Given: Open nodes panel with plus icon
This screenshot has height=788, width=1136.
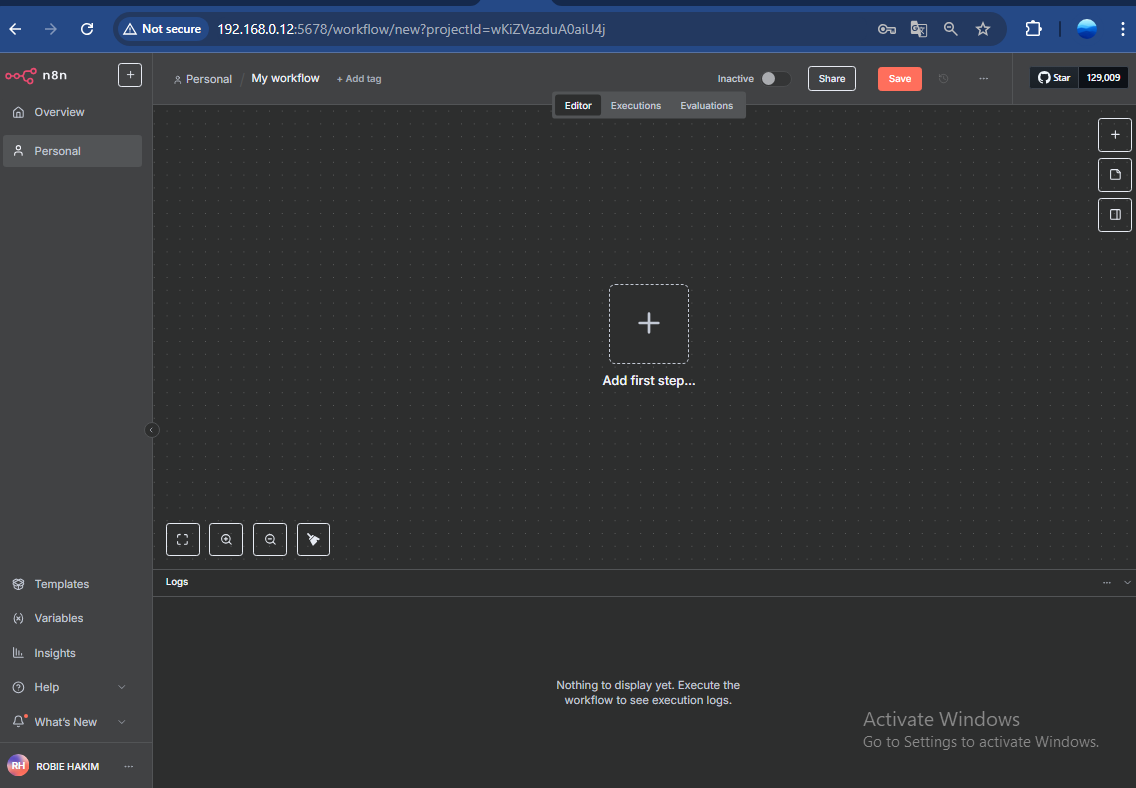Looking at the screenshot, I should tap(1115, 135).
